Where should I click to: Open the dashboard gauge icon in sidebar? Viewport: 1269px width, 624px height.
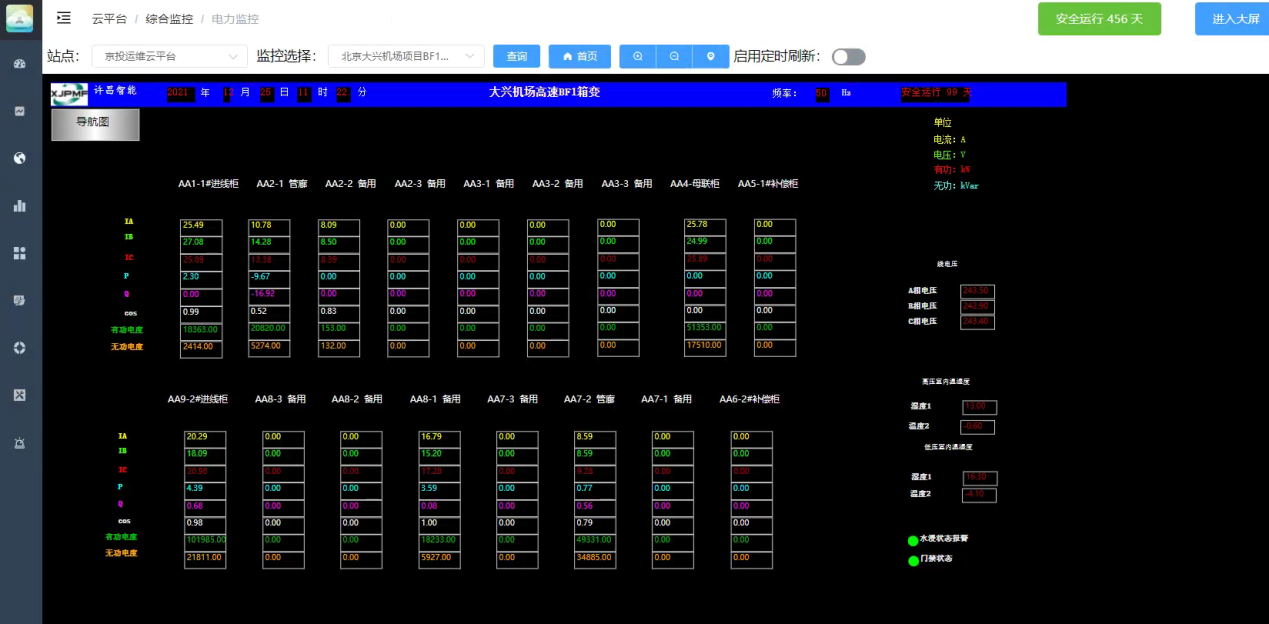click(19, 64)
